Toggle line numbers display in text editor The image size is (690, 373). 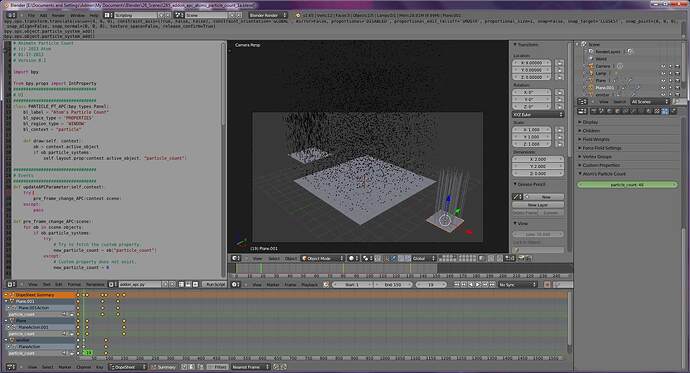[x=181, y=285]
